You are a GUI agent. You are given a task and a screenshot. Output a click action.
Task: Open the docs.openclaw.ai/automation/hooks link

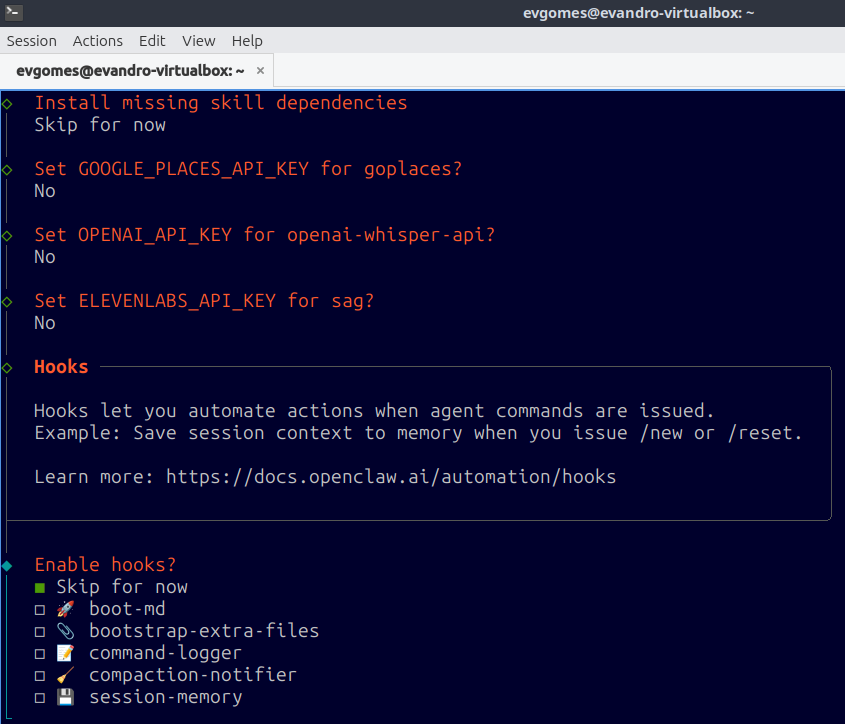(x=391, y=477)
